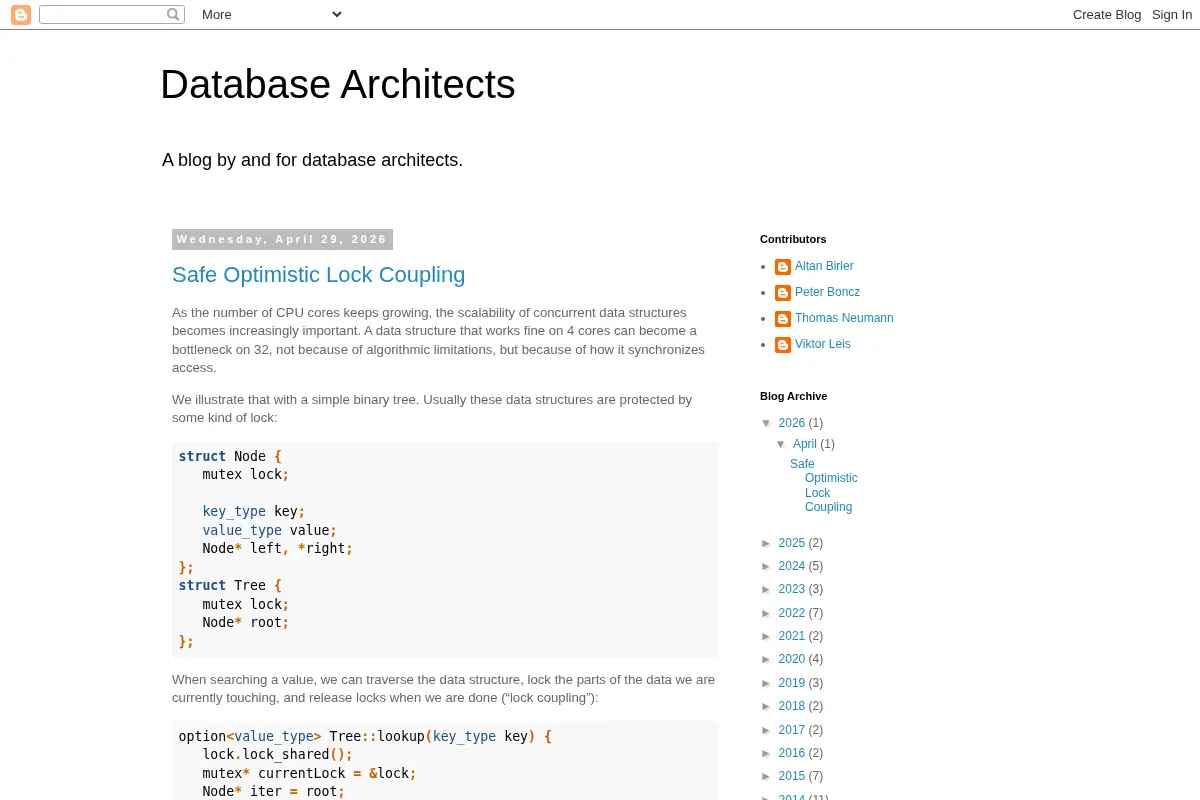Screen dimensions: 1200x800
Task: Open the 2021 archive link
Action: click(x=792, y=636)
